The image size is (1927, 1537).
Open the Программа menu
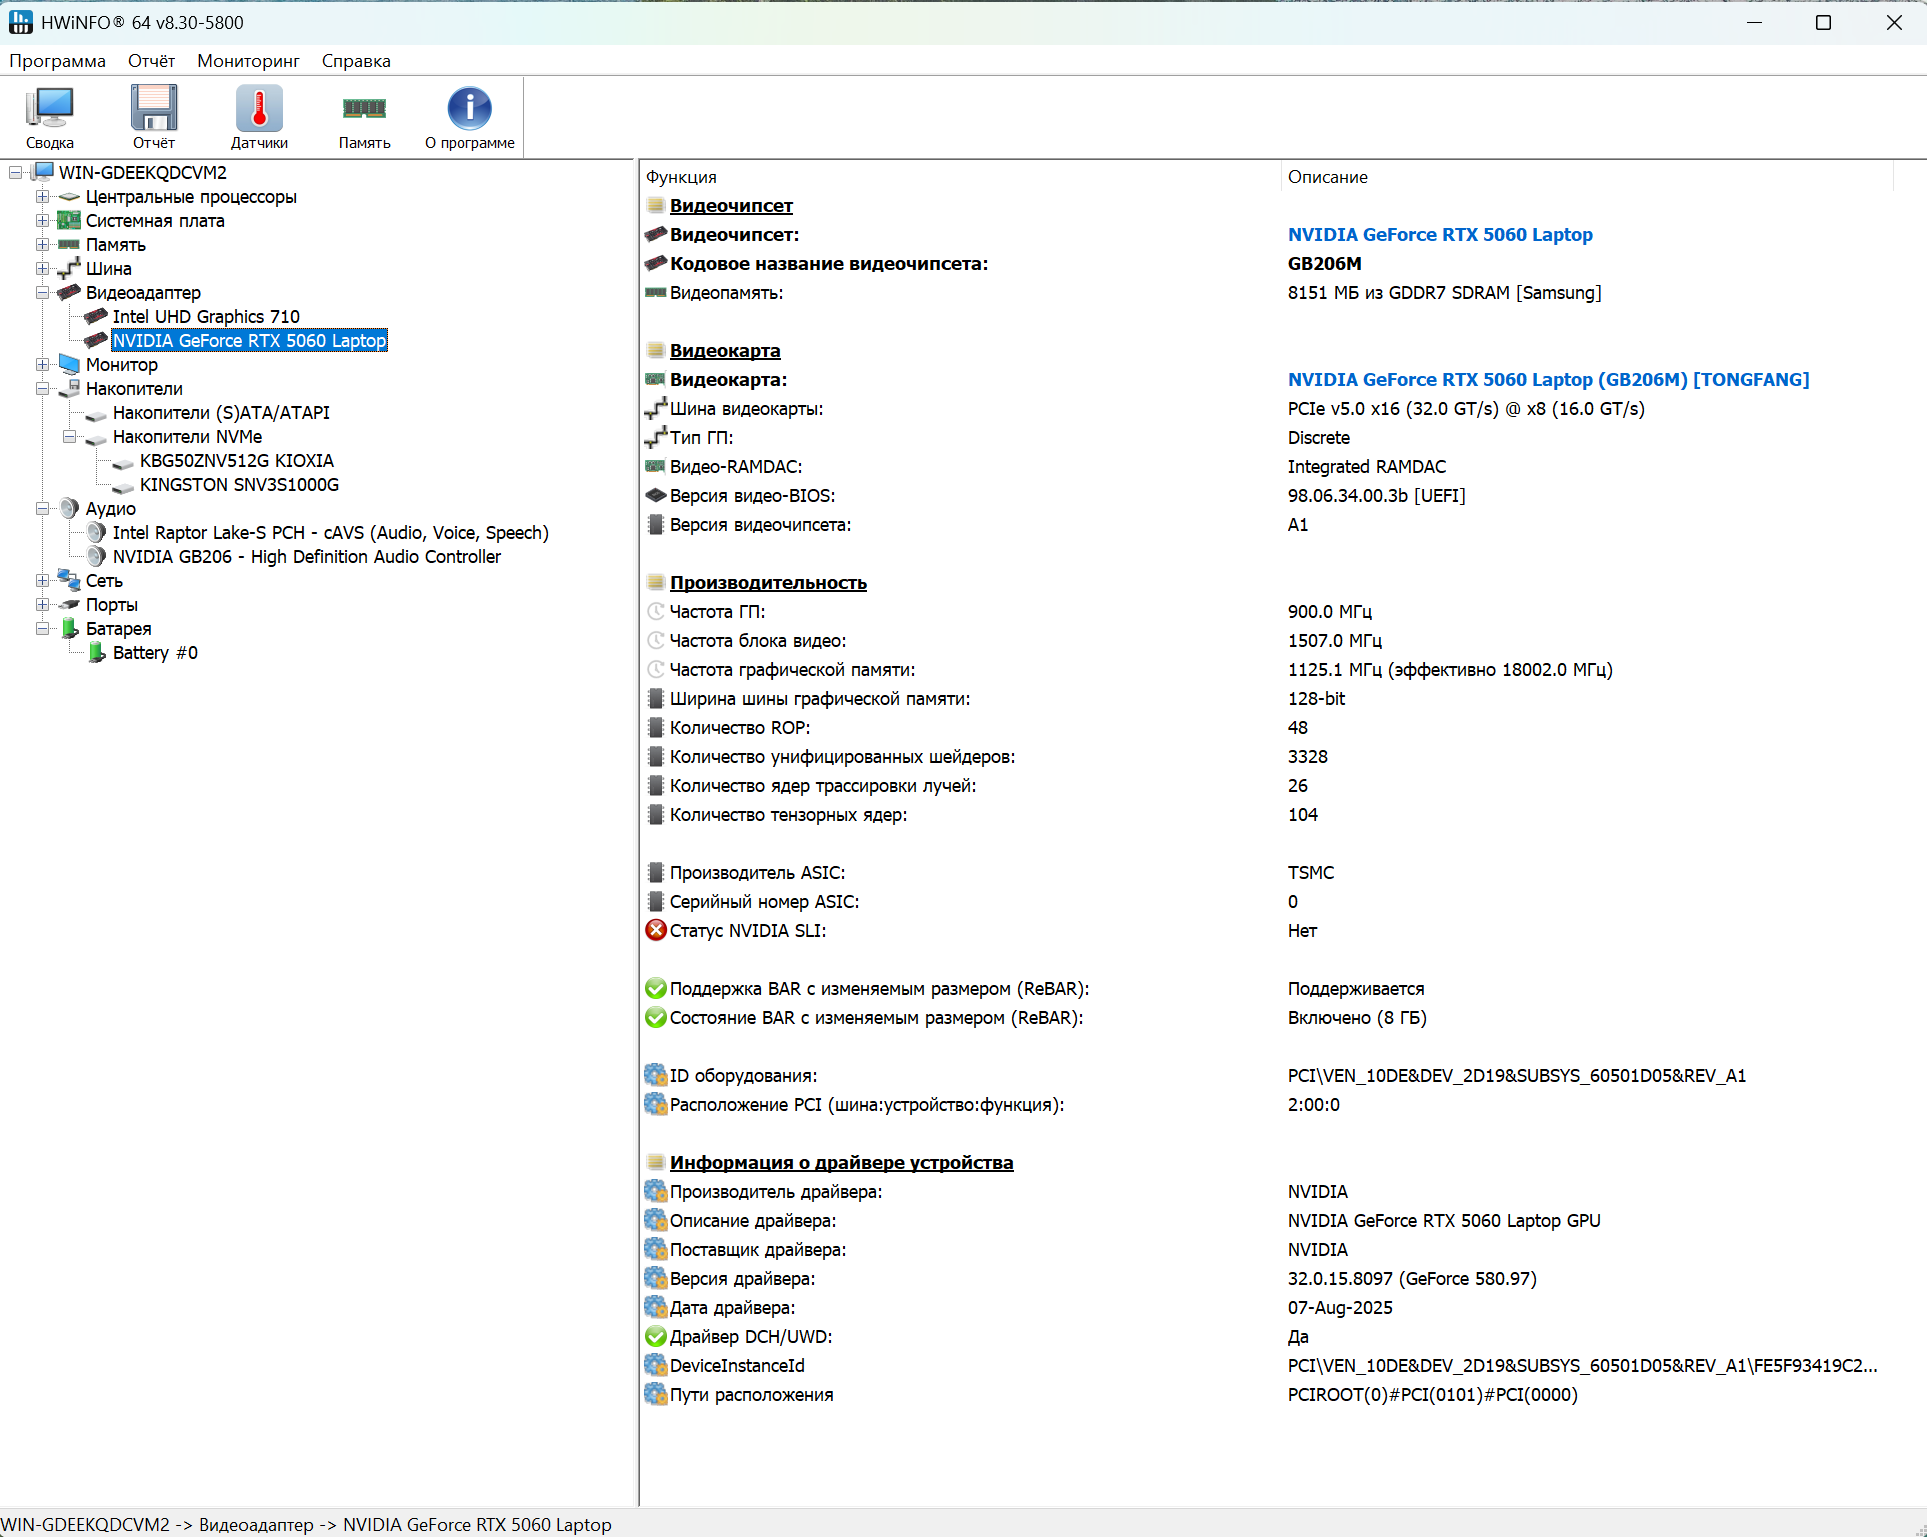click(x=58, y=61)
